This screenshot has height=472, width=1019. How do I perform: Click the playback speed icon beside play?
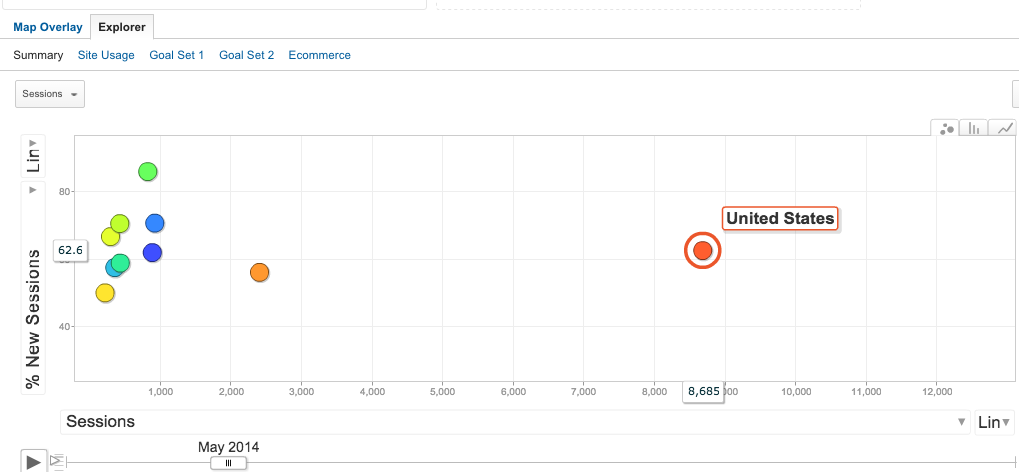pyautogui.click(x=57, y=461)
